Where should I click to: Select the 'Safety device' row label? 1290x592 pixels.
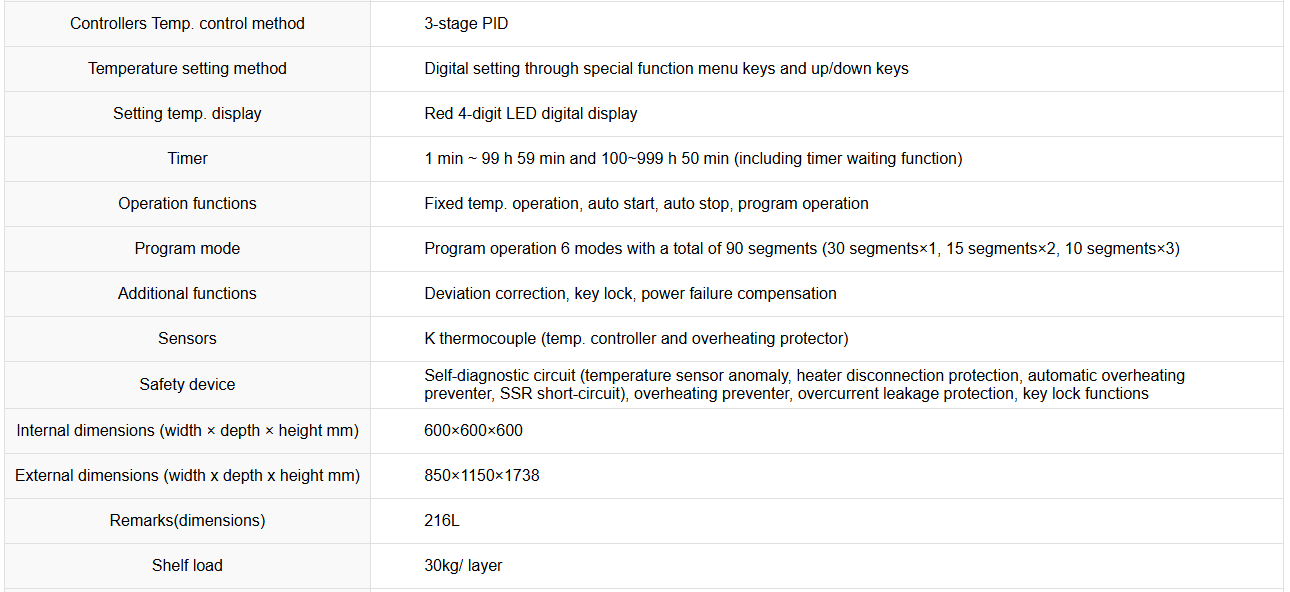pyautogui.click(x=187, y=384)
